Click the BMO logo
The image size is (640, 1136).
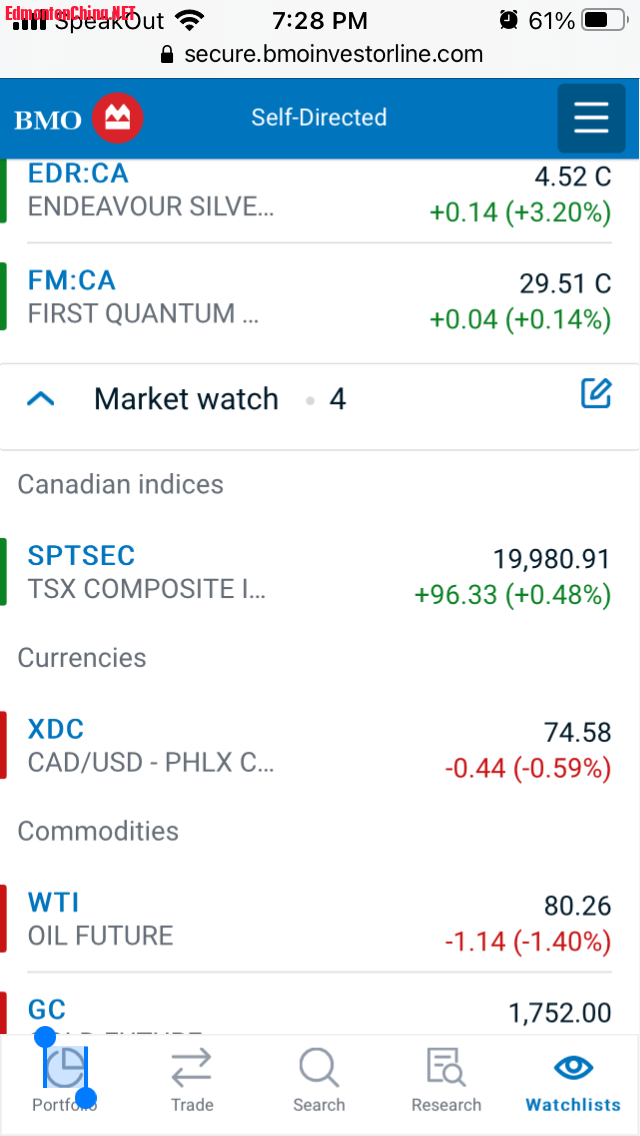pyautogui.click(x=79, y=119)
